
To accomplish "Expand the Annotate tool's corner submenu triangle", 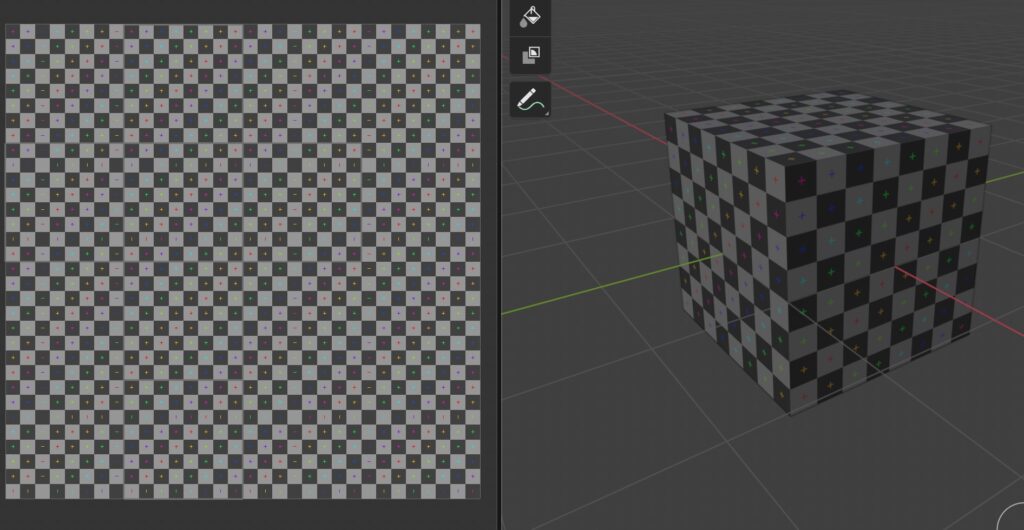I will click(x=546, y=114).
